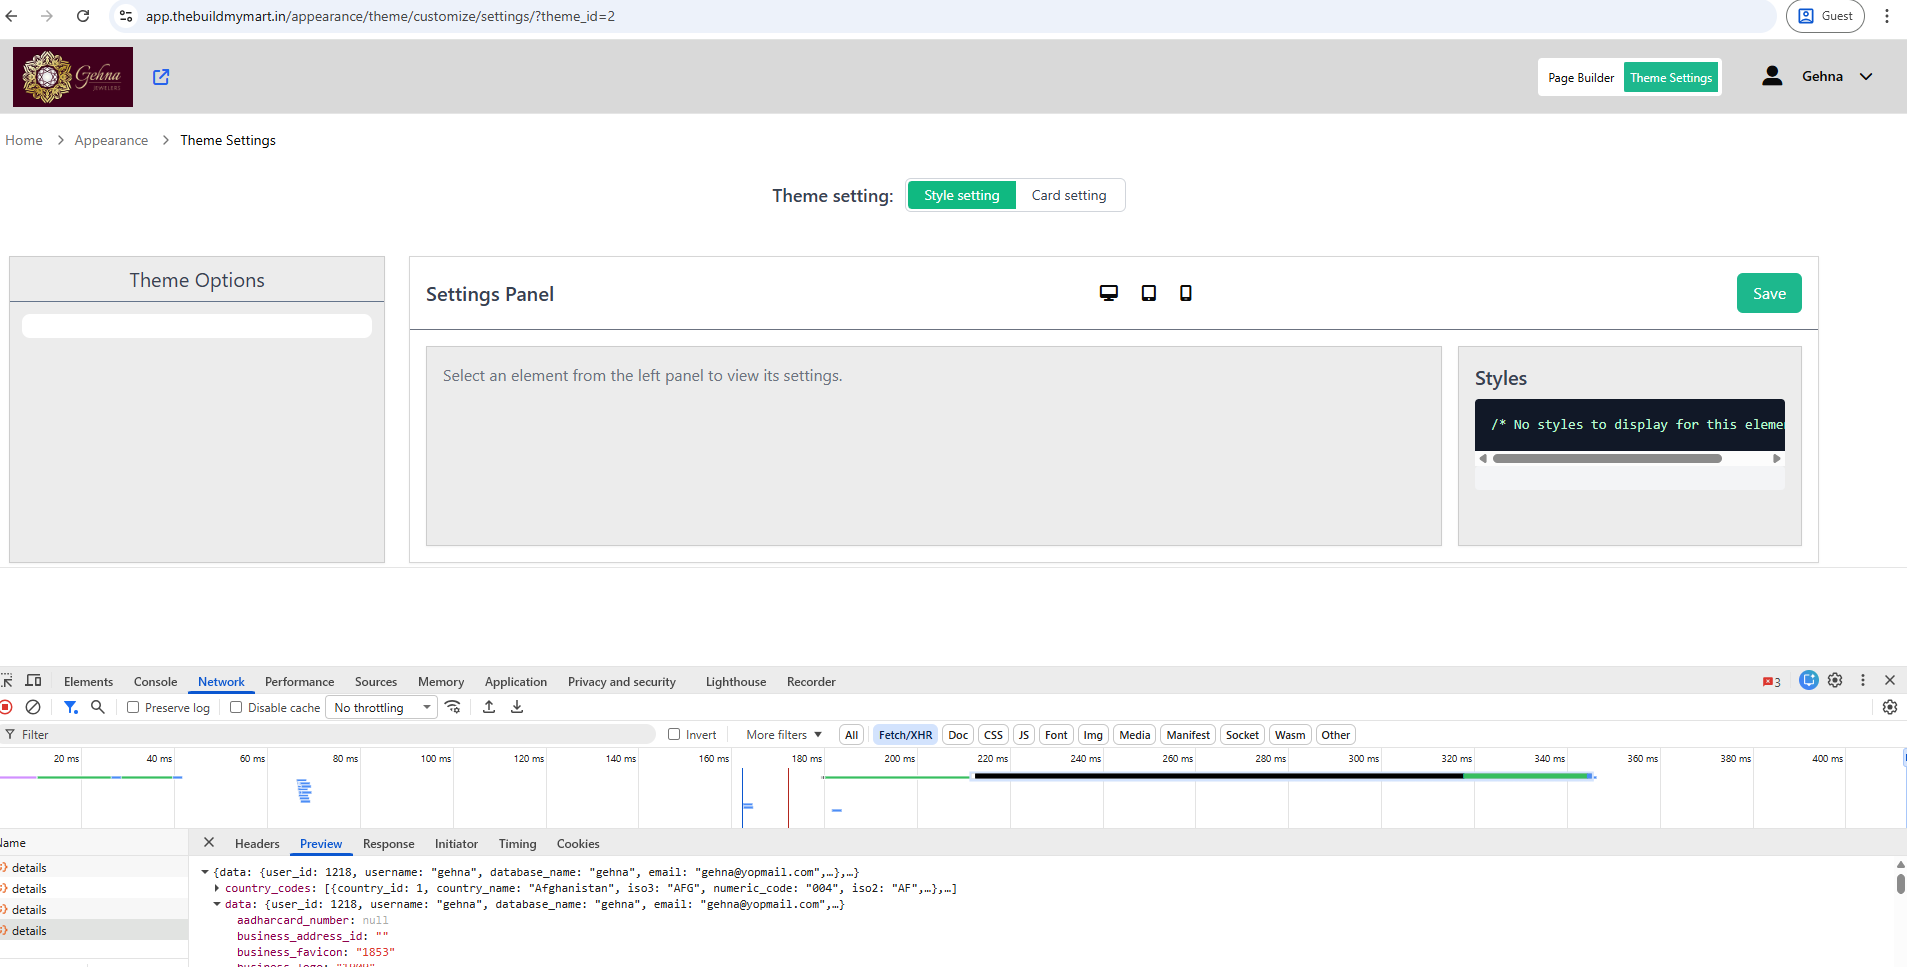
Task: Go back using the browser back arrow
Action: [12, 16]
